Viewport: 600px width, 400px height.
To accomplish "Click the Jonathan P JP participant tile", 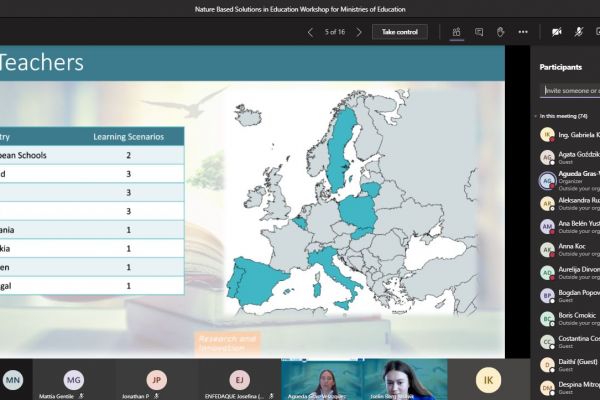I will tap(157, 380).
